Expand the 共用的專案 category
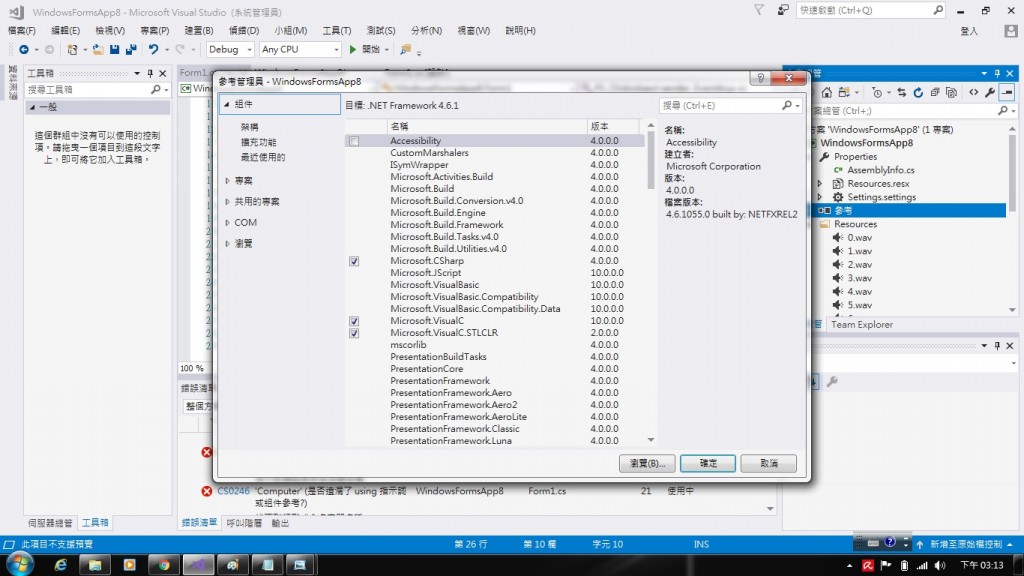Viewport: 1024px width, 576px height. pyautogui.click(x=227, y=202)
